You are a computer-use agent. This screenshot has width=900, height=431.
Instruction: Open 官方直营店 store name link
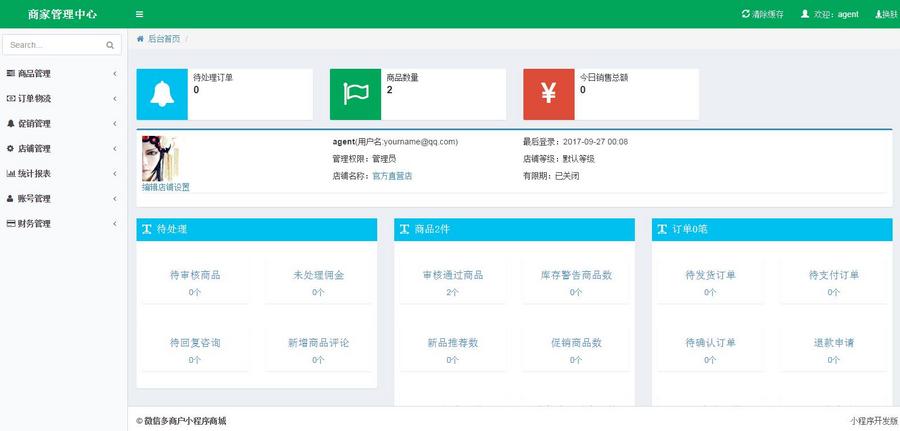click(392, 176)
